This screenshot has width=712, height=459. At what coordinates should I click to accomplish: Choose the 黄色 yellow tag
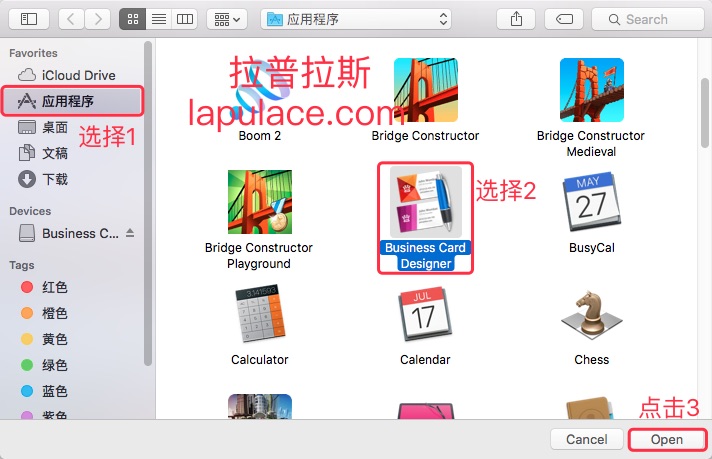(x=44, y=339)
